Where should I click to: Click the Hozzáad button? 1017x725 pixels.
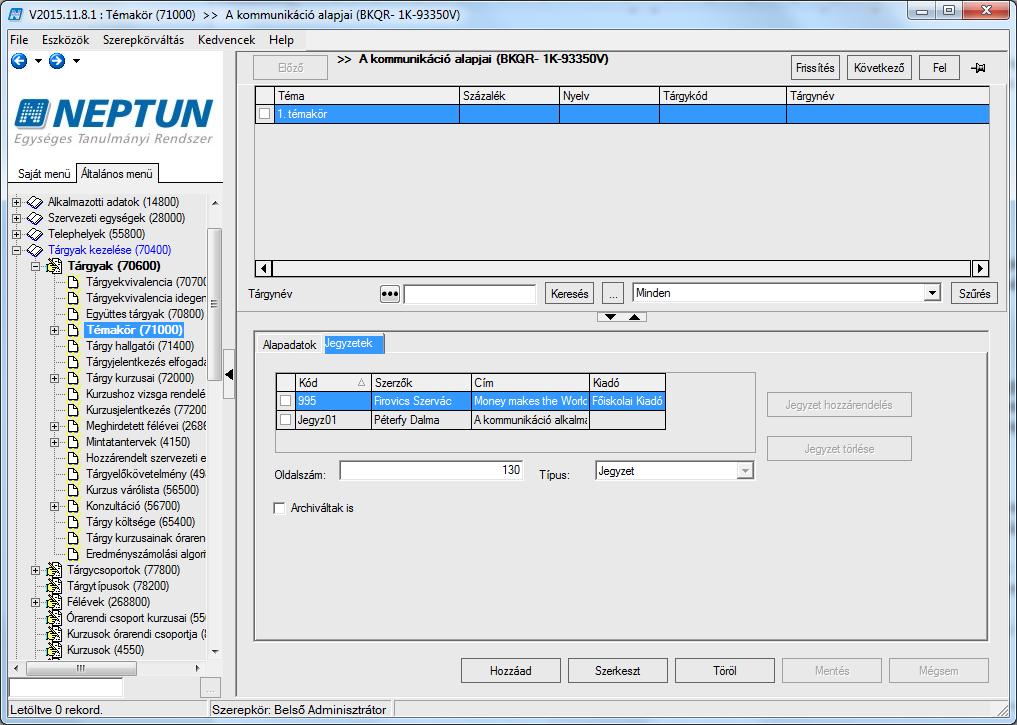510,671
